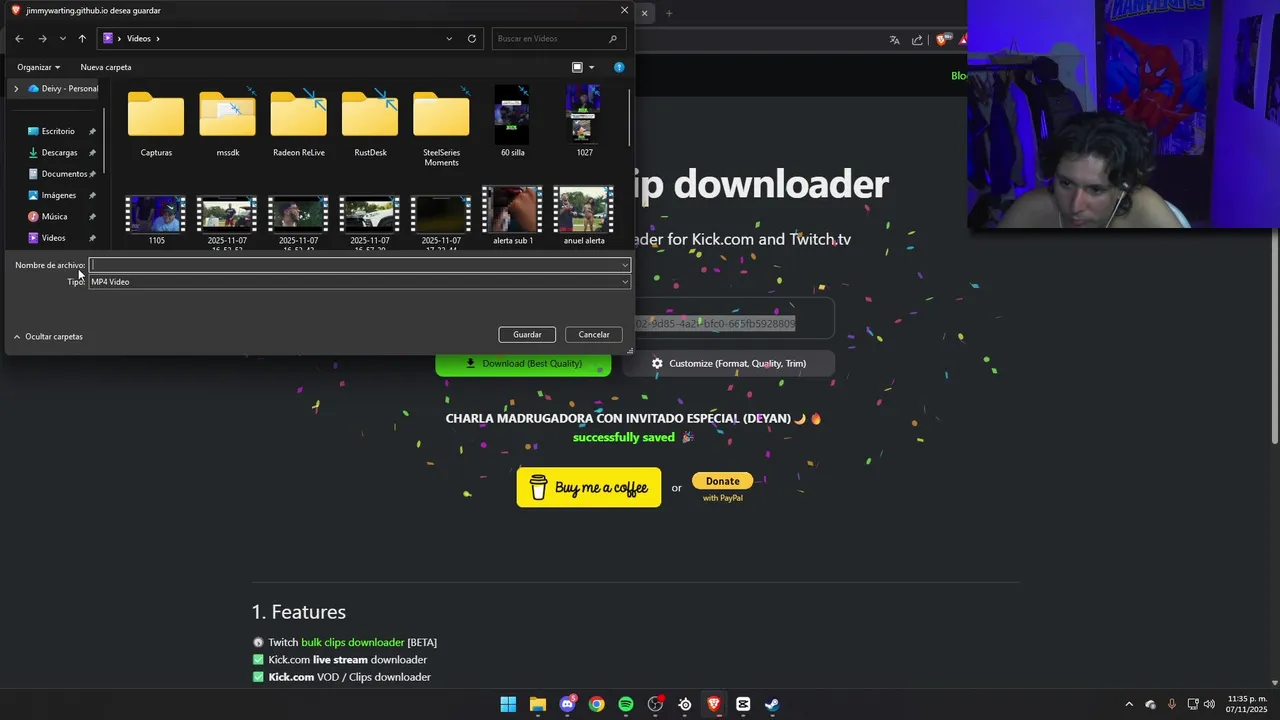Open Brave browser from taskbar
The height and width of the screenshot is (720, 1280).
pos(714,704)
